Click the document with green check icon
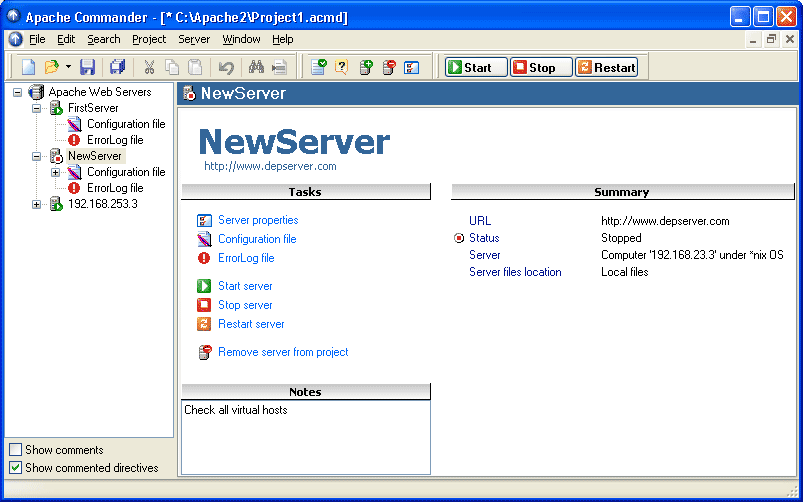This screenshot has height=502, width=803. tap(319, 67)
